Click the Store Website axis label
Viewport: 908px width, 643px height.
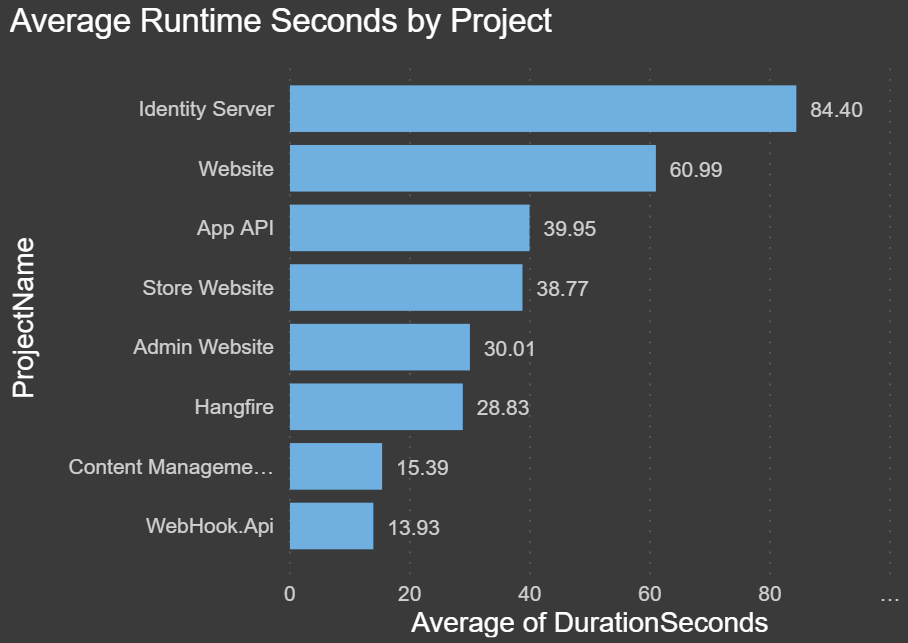pos(208,288)
